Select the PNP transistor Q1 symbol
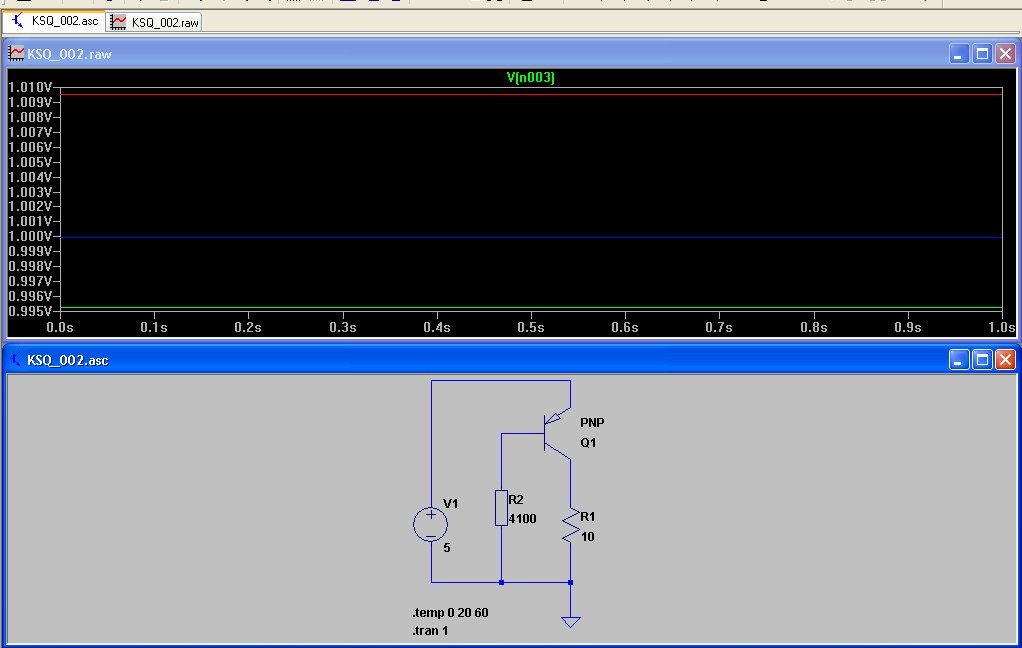 (x=556, y=434)
